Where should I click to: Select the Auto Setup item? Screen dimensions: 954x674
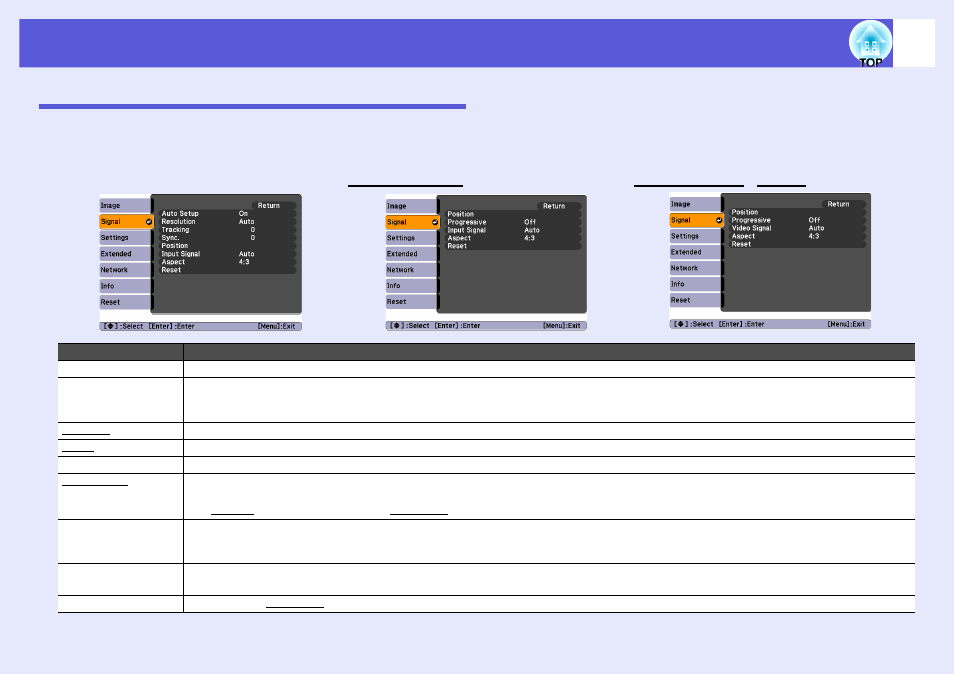pyautogui.click(x=180, y=214)
